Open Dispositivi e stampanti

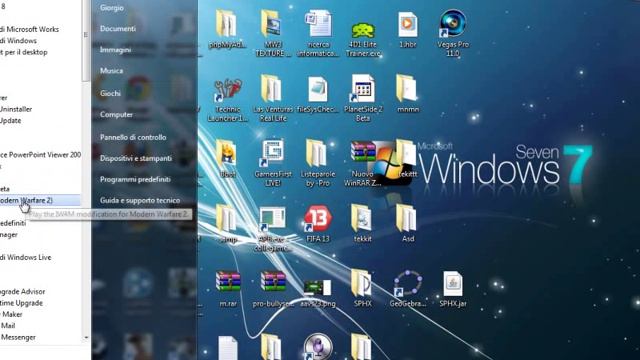[136, 158]
